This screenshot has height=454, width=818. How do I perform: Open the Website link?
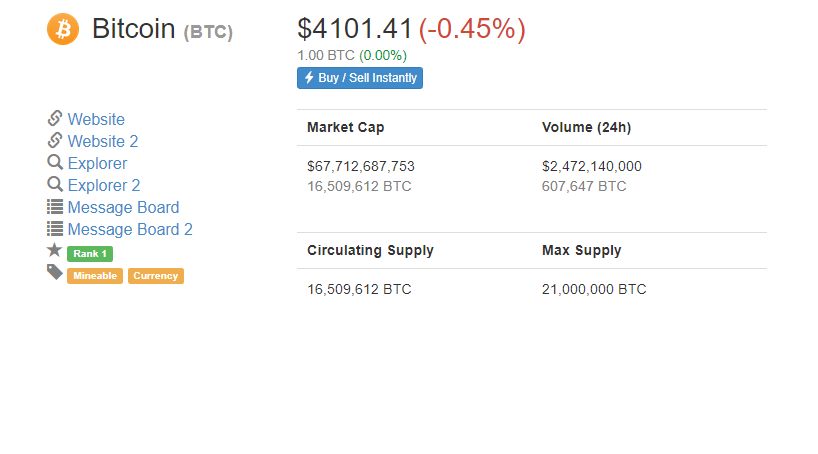click(96, 119)
